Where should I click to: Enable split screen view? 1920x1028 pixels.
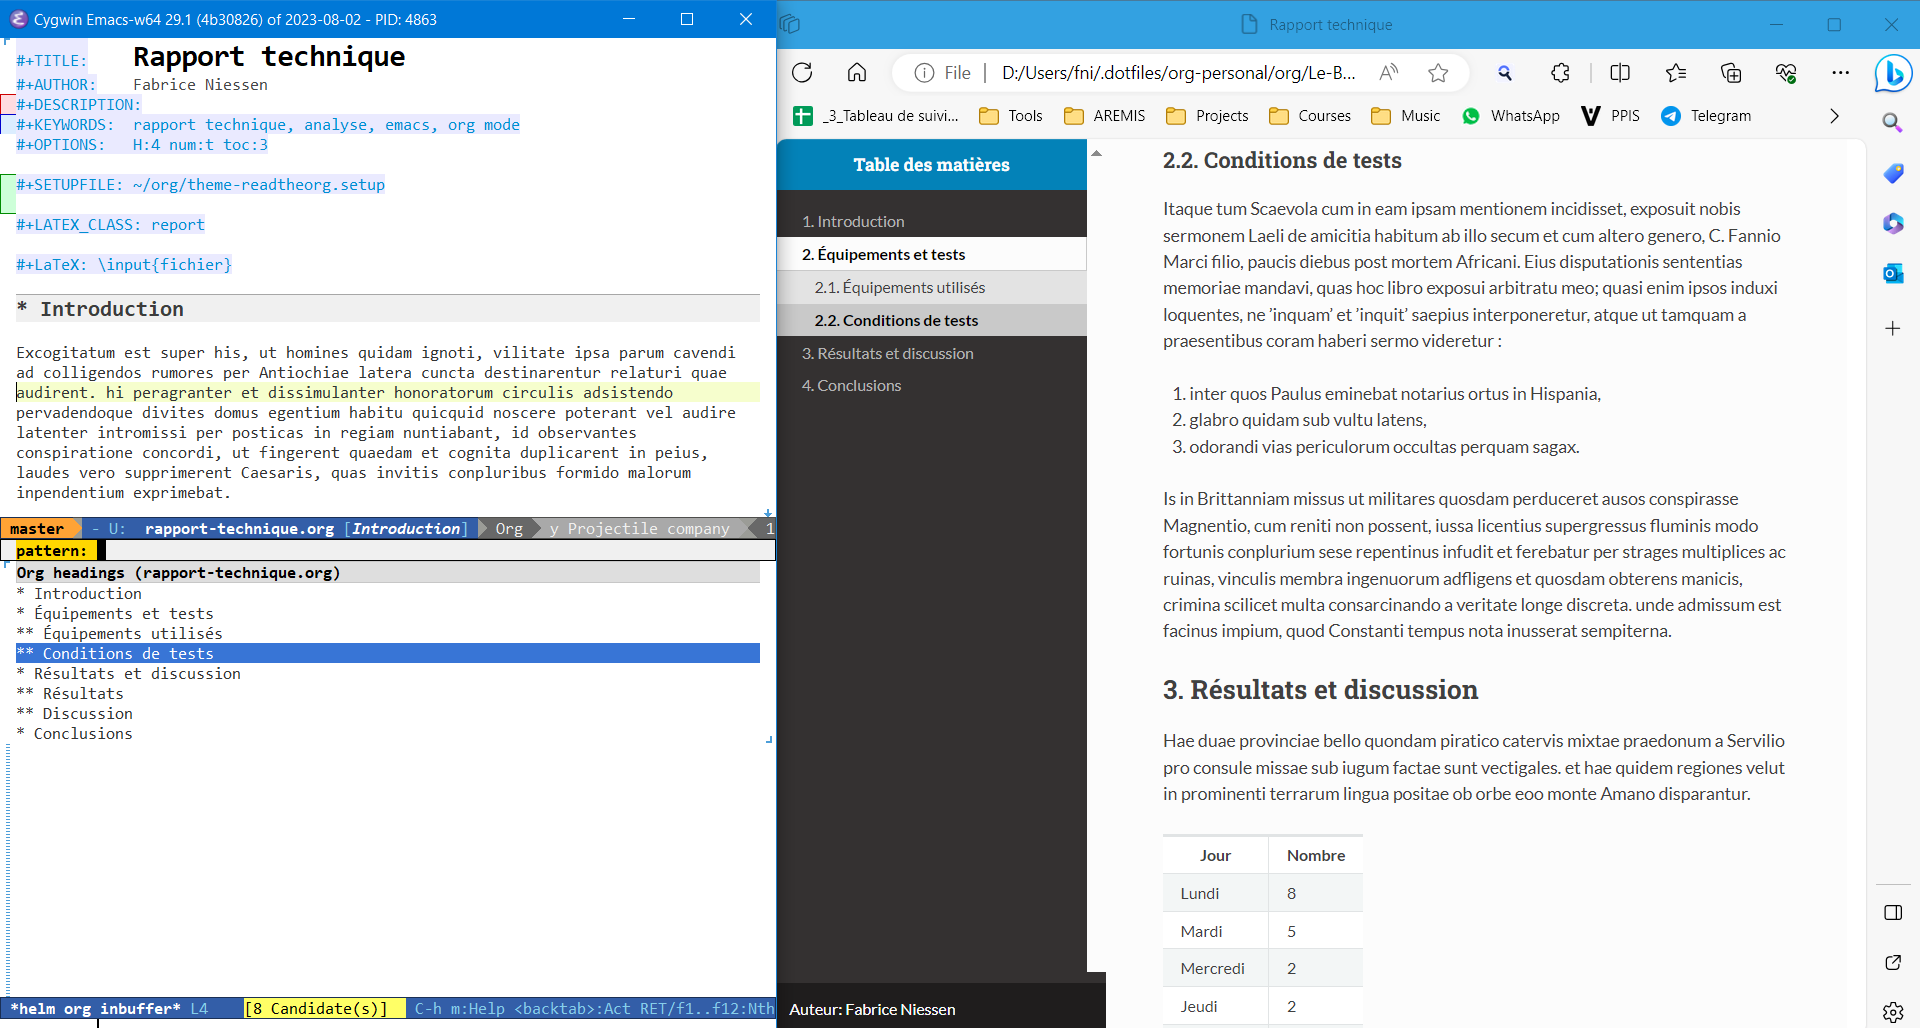point(1619,72)
